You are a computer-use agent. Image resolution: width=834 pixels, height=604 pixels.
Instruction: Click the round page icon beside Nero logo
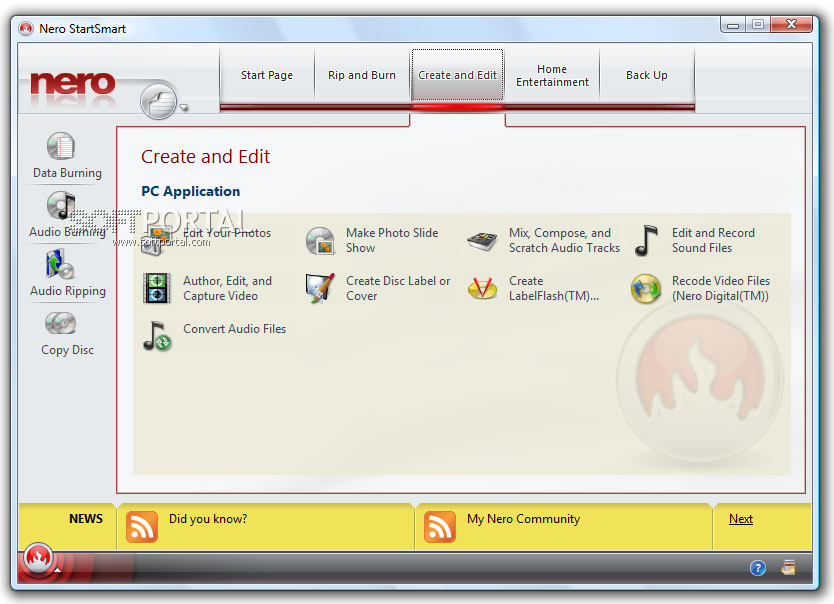tap(159, 100)
